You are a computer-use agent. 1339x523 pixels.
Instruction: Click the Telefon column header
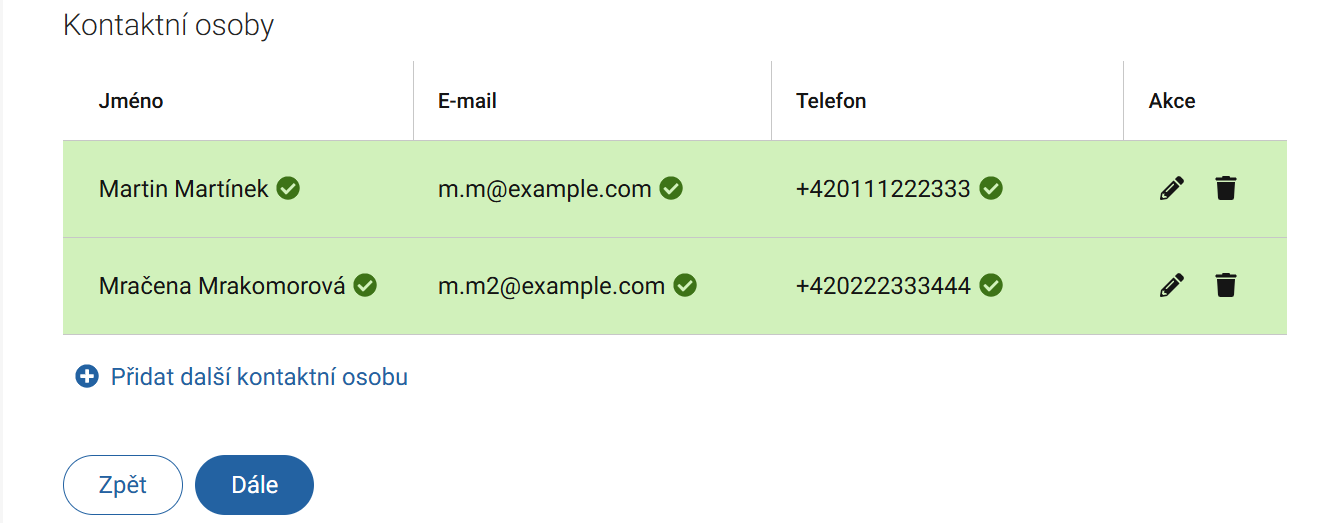pos(831,101)
